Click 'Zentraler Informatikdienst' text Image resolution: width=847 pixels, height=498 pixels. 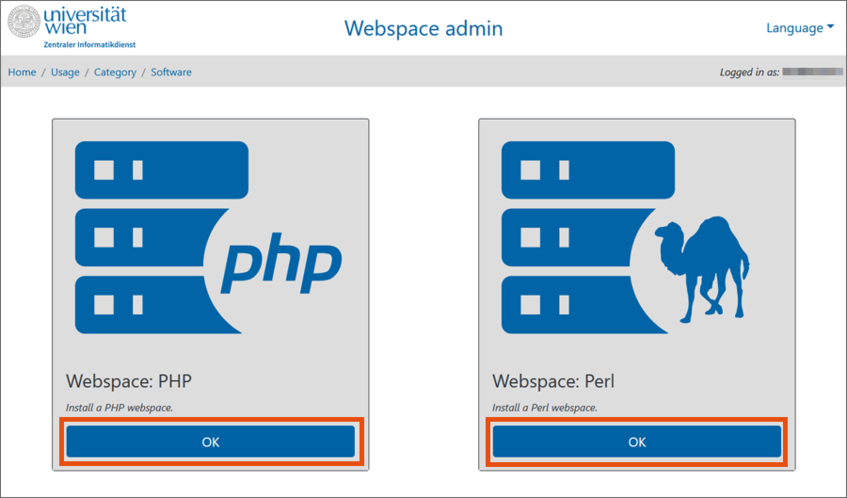(x=90, y=45)
